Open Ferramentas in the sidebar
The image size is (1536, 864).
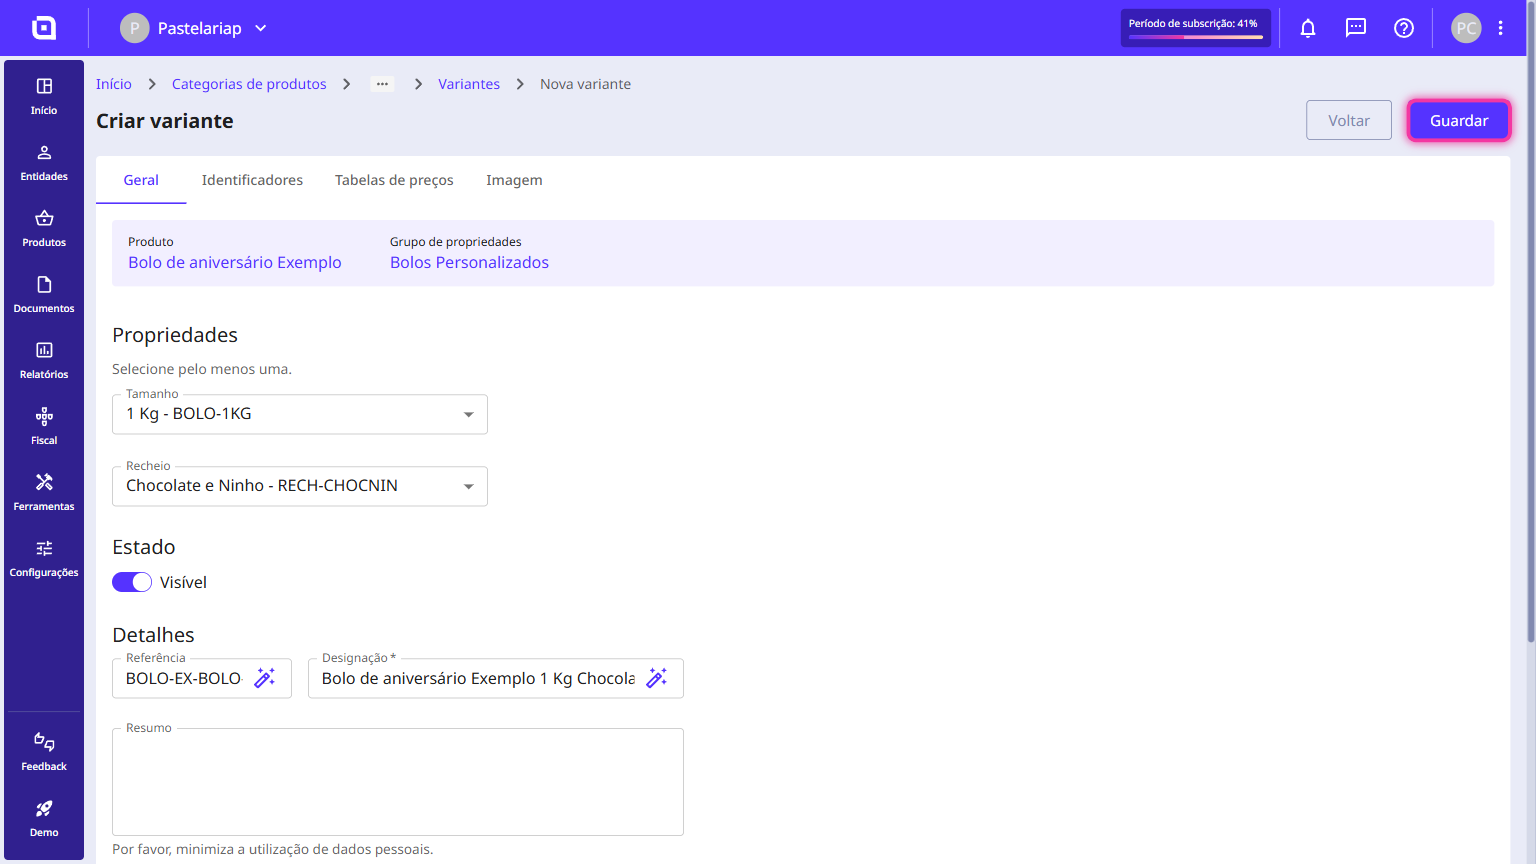(44, 492)
